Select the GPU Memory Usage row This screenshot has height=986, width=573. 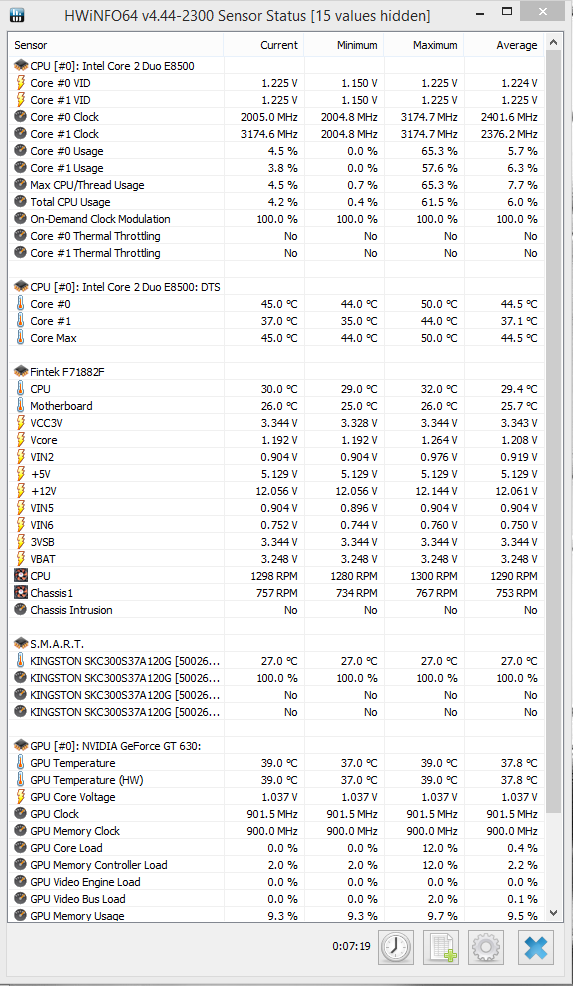click(x=277, y=915)
